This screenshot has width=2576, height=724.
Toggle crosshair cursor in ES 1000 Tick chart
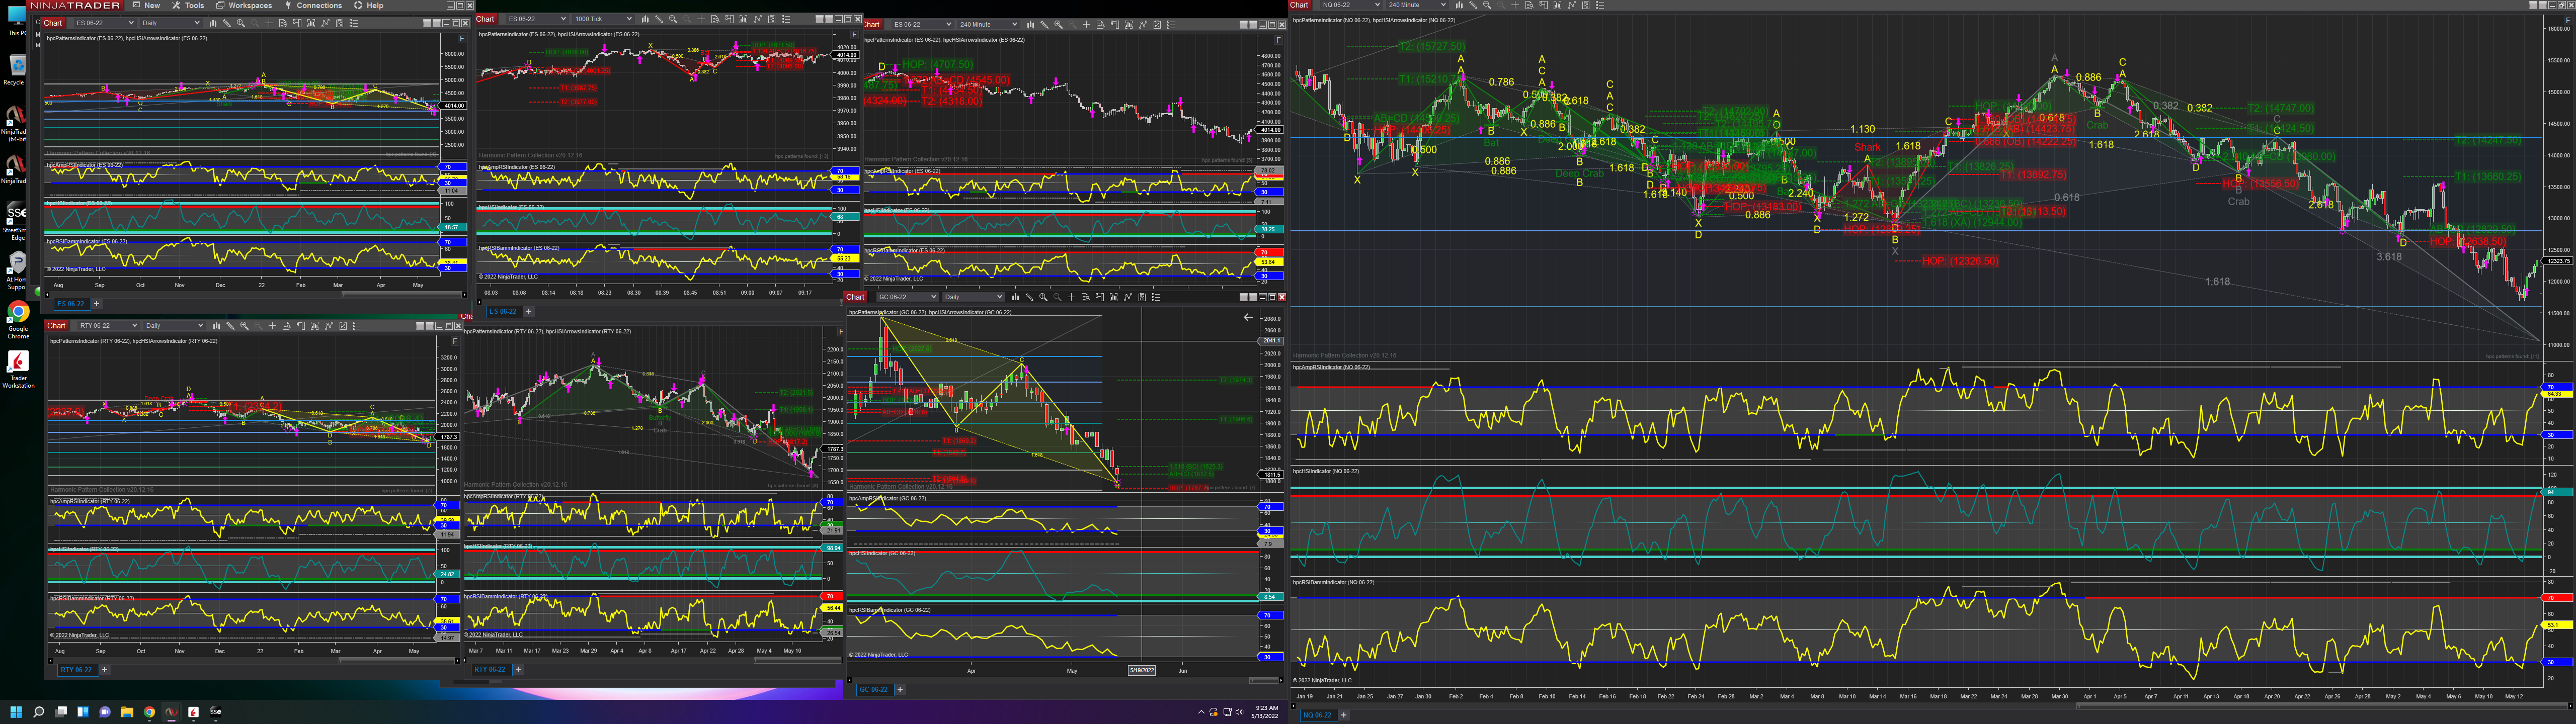point(701,19)
